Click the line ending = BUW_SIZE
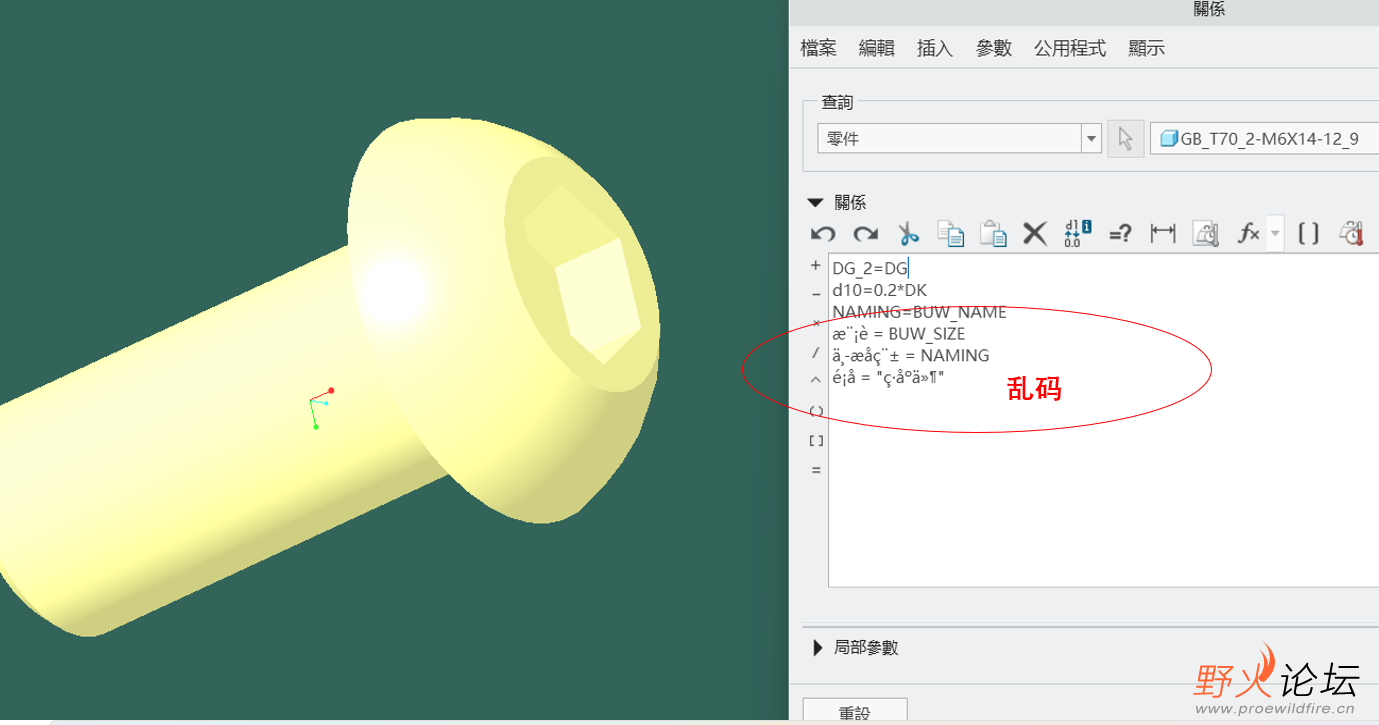This screenshot has width=1379, height=725. (898, 334)
